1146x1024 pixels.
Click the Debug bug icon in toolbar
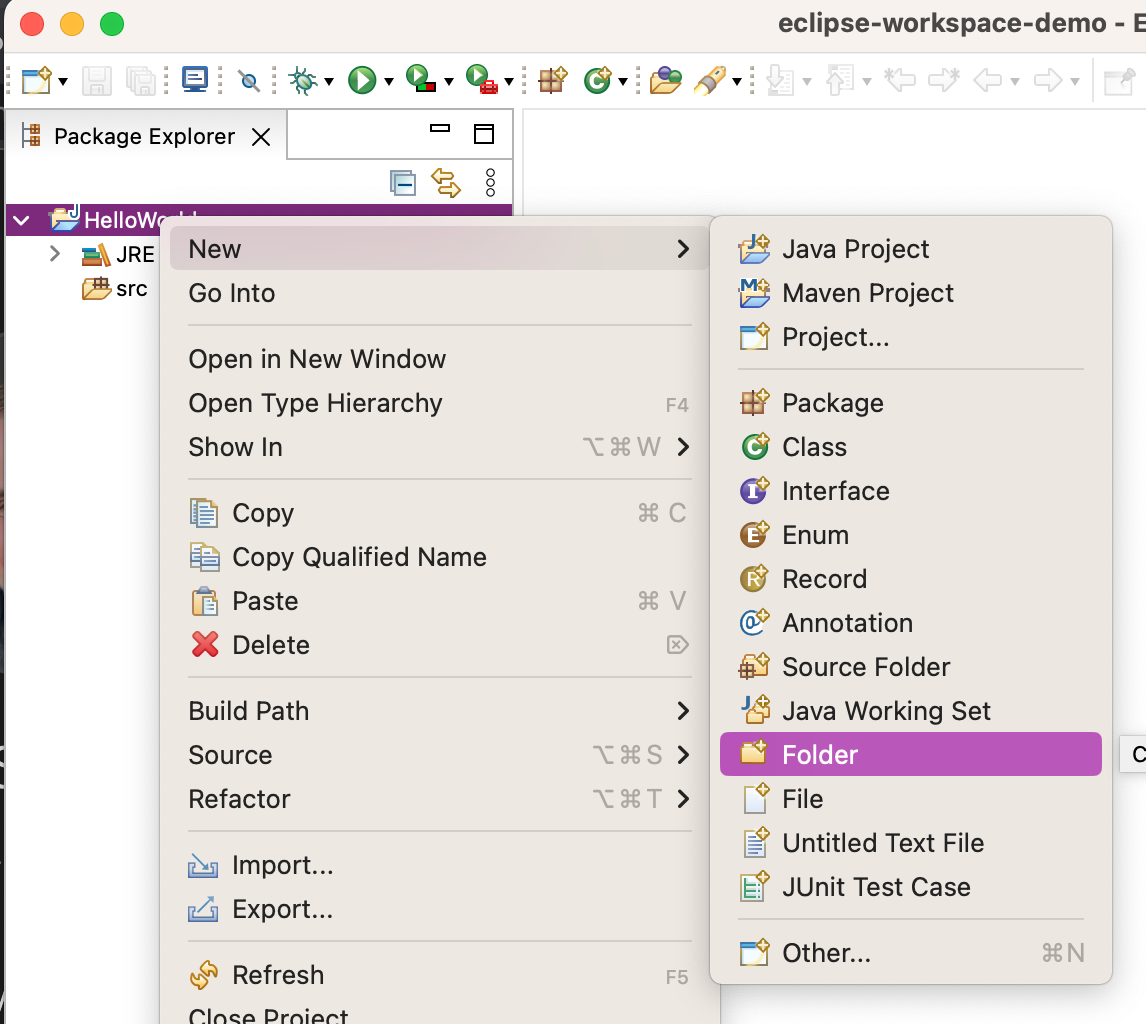click(301, 80)
